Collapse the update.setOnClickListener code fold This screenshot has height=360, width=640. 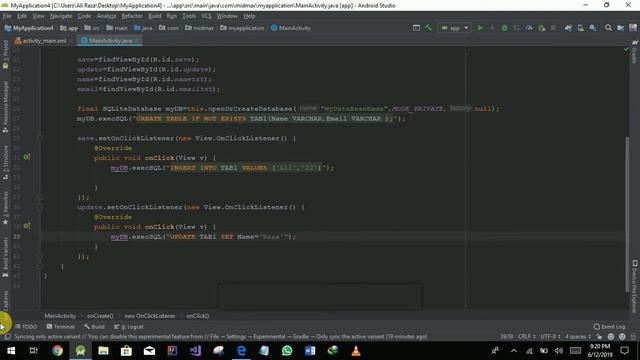[40, 207]
